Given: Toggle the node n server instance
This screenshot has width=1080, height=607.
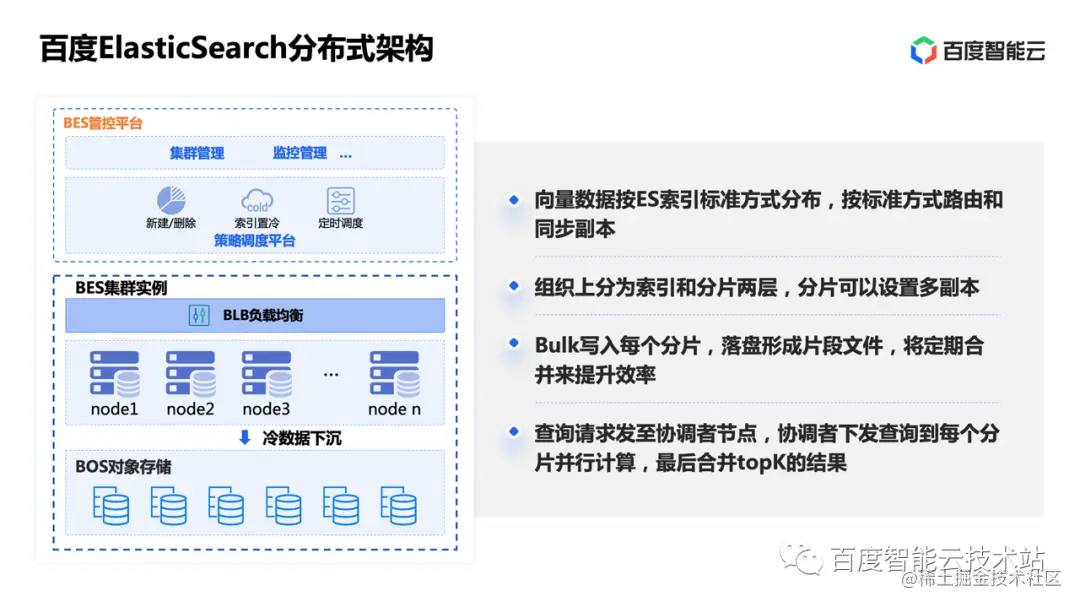Looking at the screenshot, I should click(x=394, y=375).
